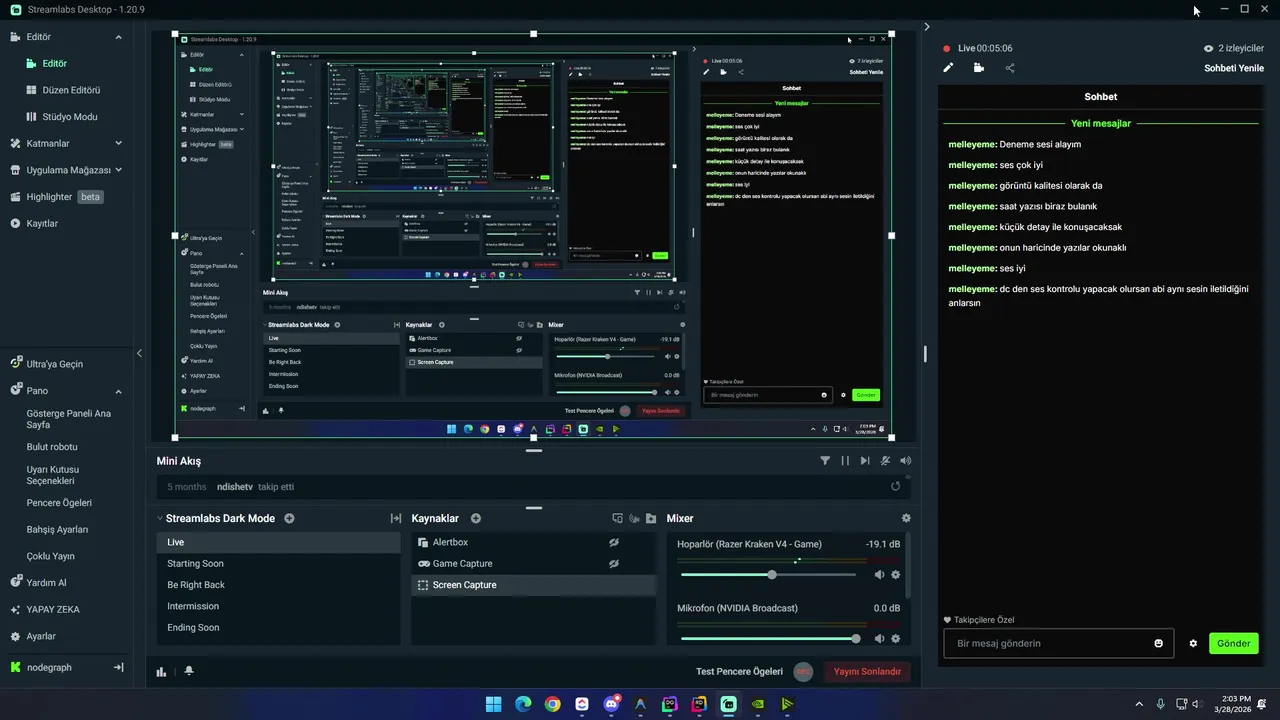Switch to the Be Right Back scene

point(278,585)
